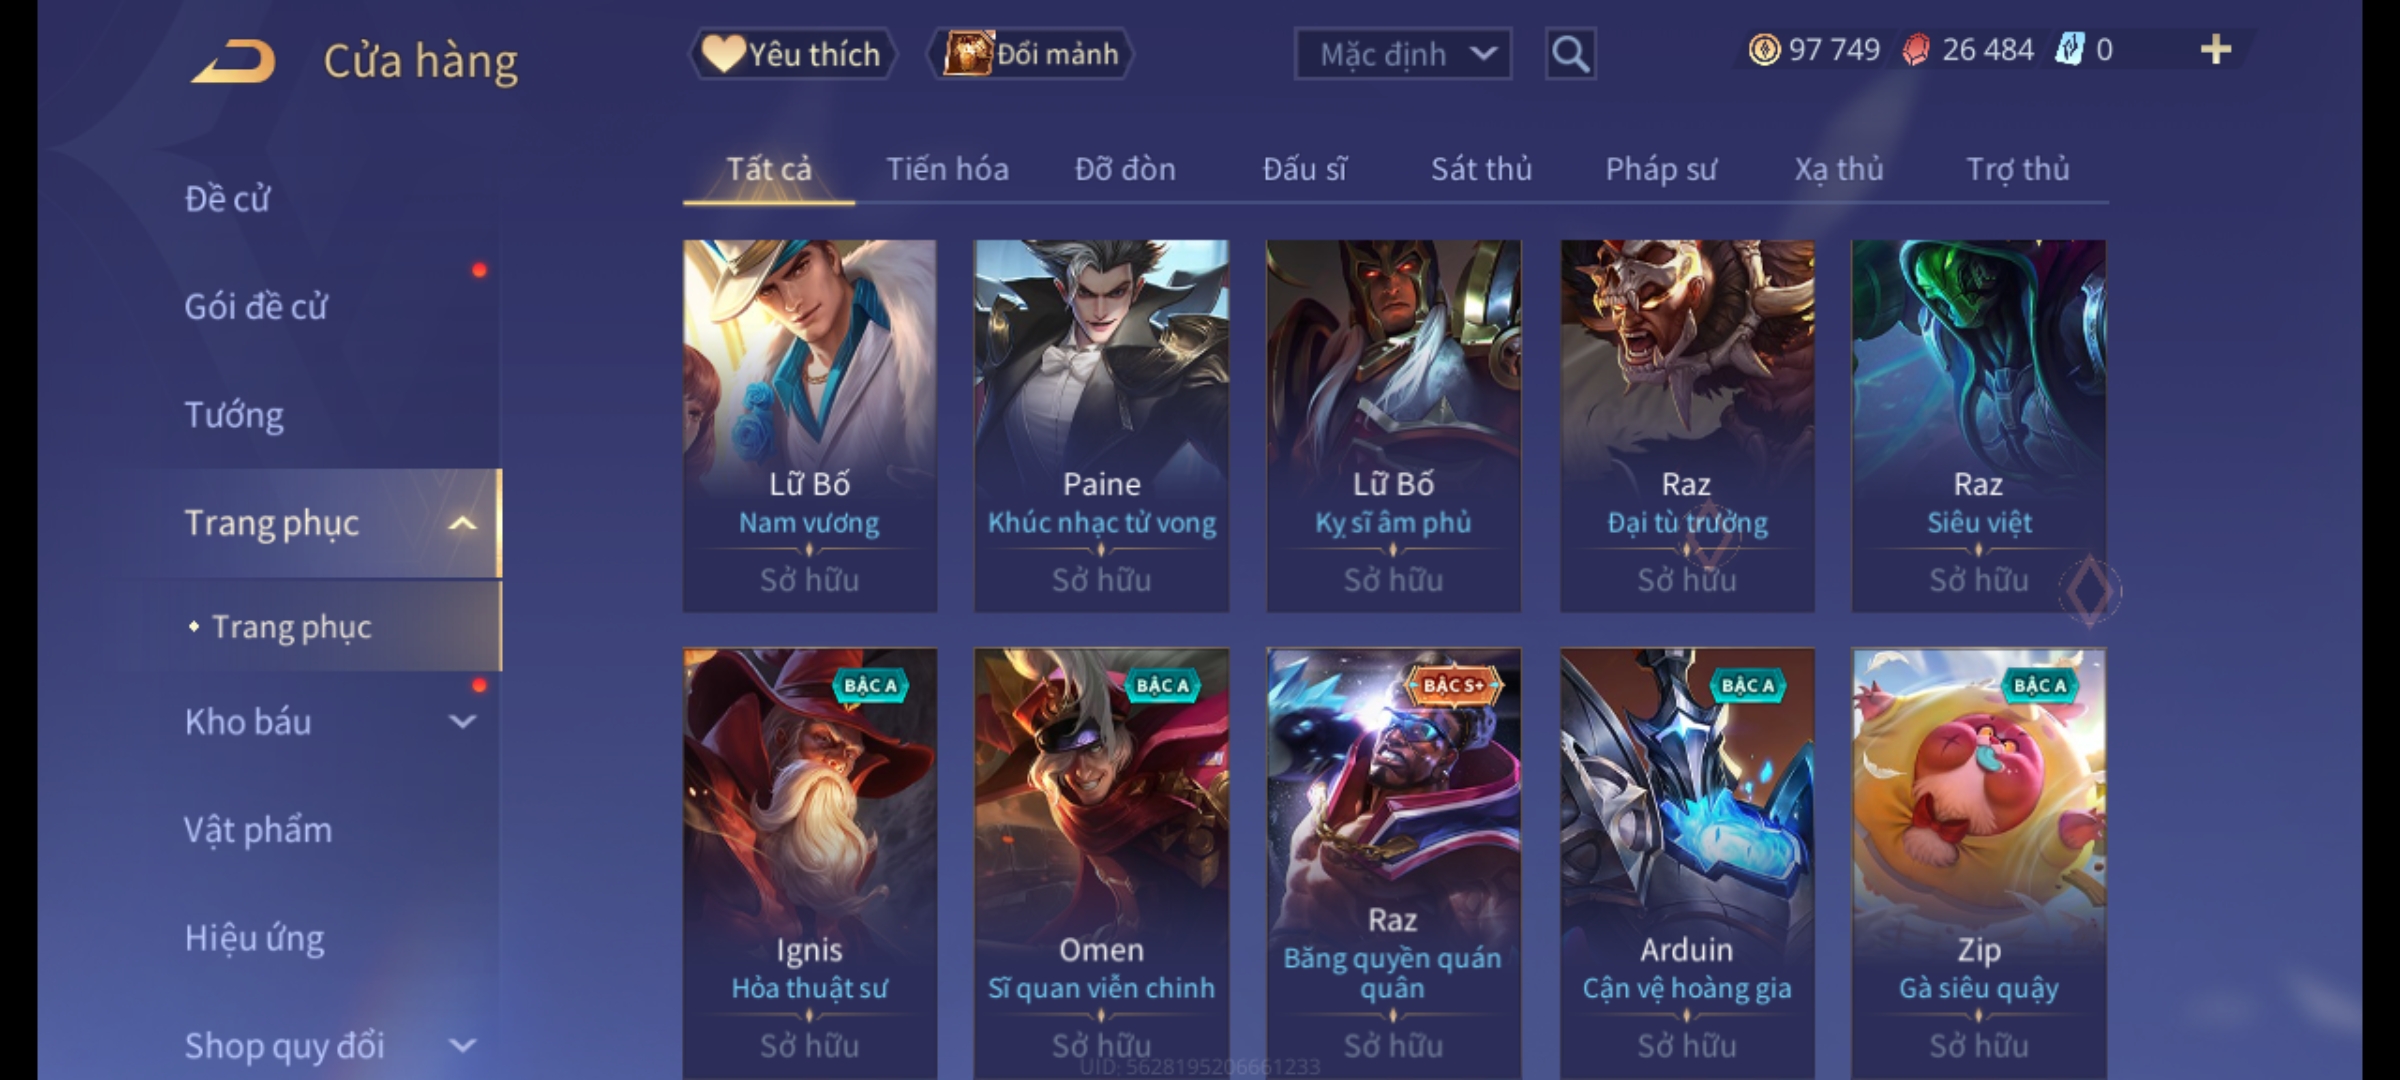Open Đổi mảnh fragment exchange

[1031, 54]
